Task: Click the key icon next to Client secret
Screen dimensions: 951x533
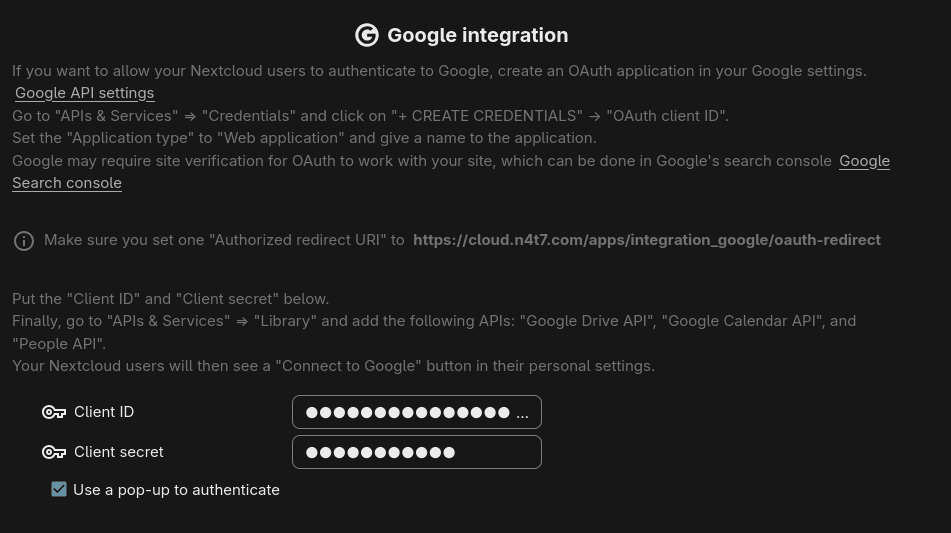Action: (x=54, y=452)
